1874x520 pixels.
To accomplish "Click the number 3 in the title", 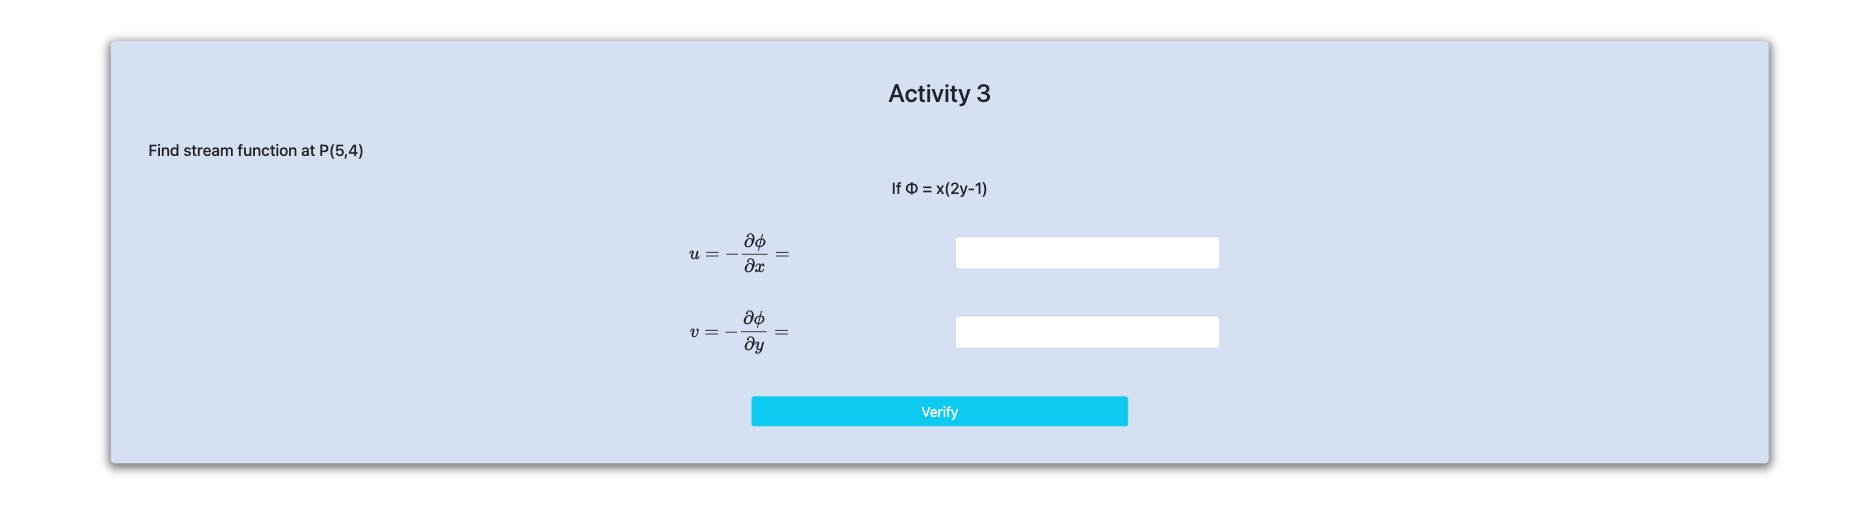I will tap(983, 94).
